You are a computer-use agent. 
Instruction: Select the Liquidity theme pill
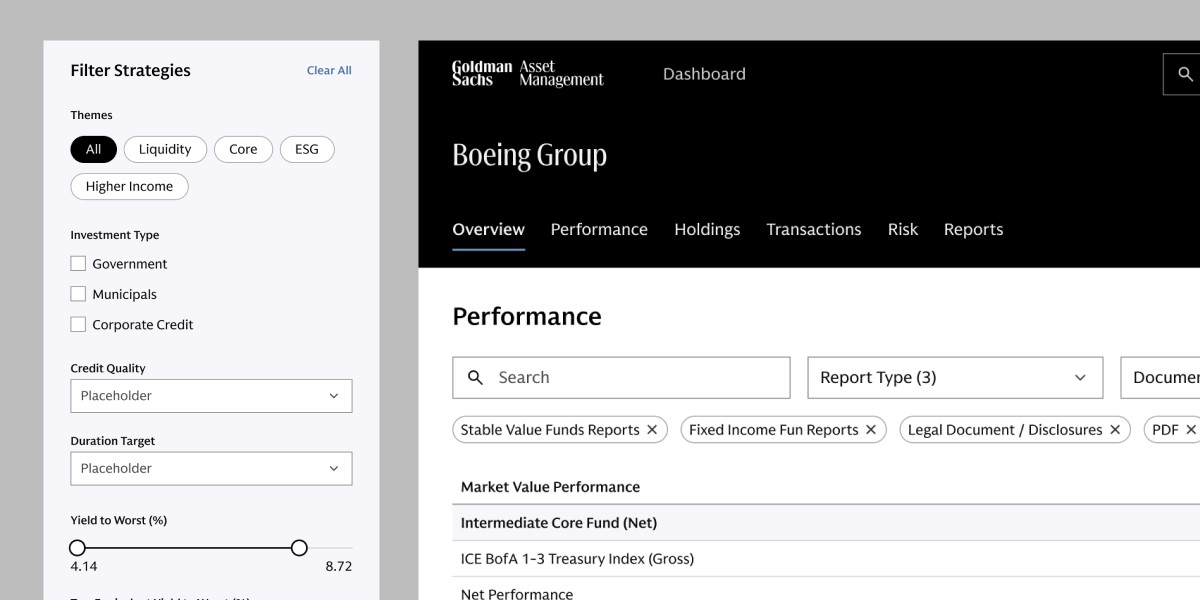pos(165,149)
